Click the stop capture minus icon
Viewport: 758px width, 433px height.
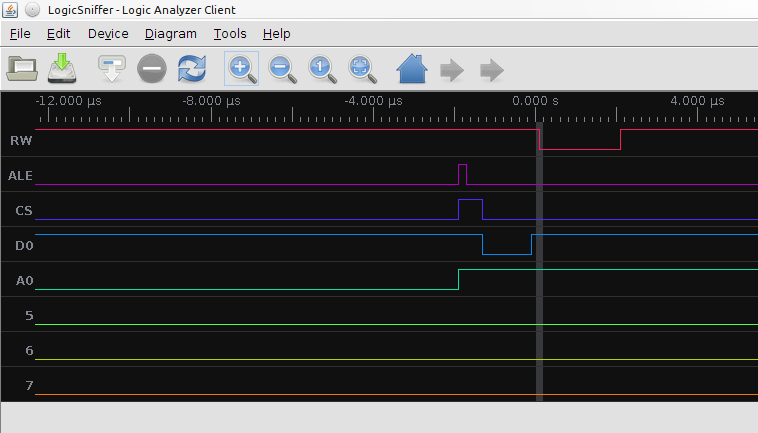tap(152, 69)
